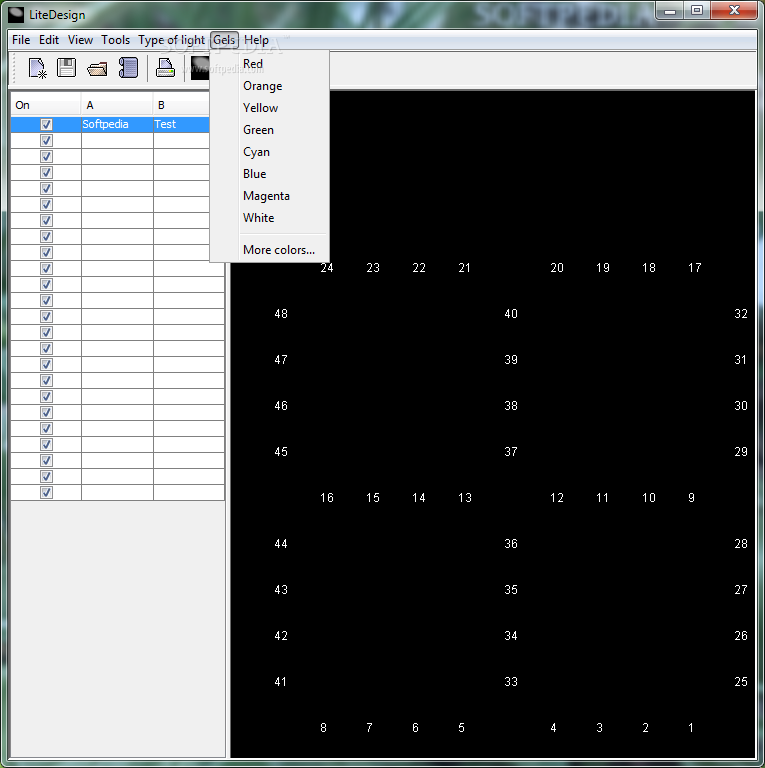Choose Cyan gel from the menu
765x768 pixels.
[x=269, y=152]
